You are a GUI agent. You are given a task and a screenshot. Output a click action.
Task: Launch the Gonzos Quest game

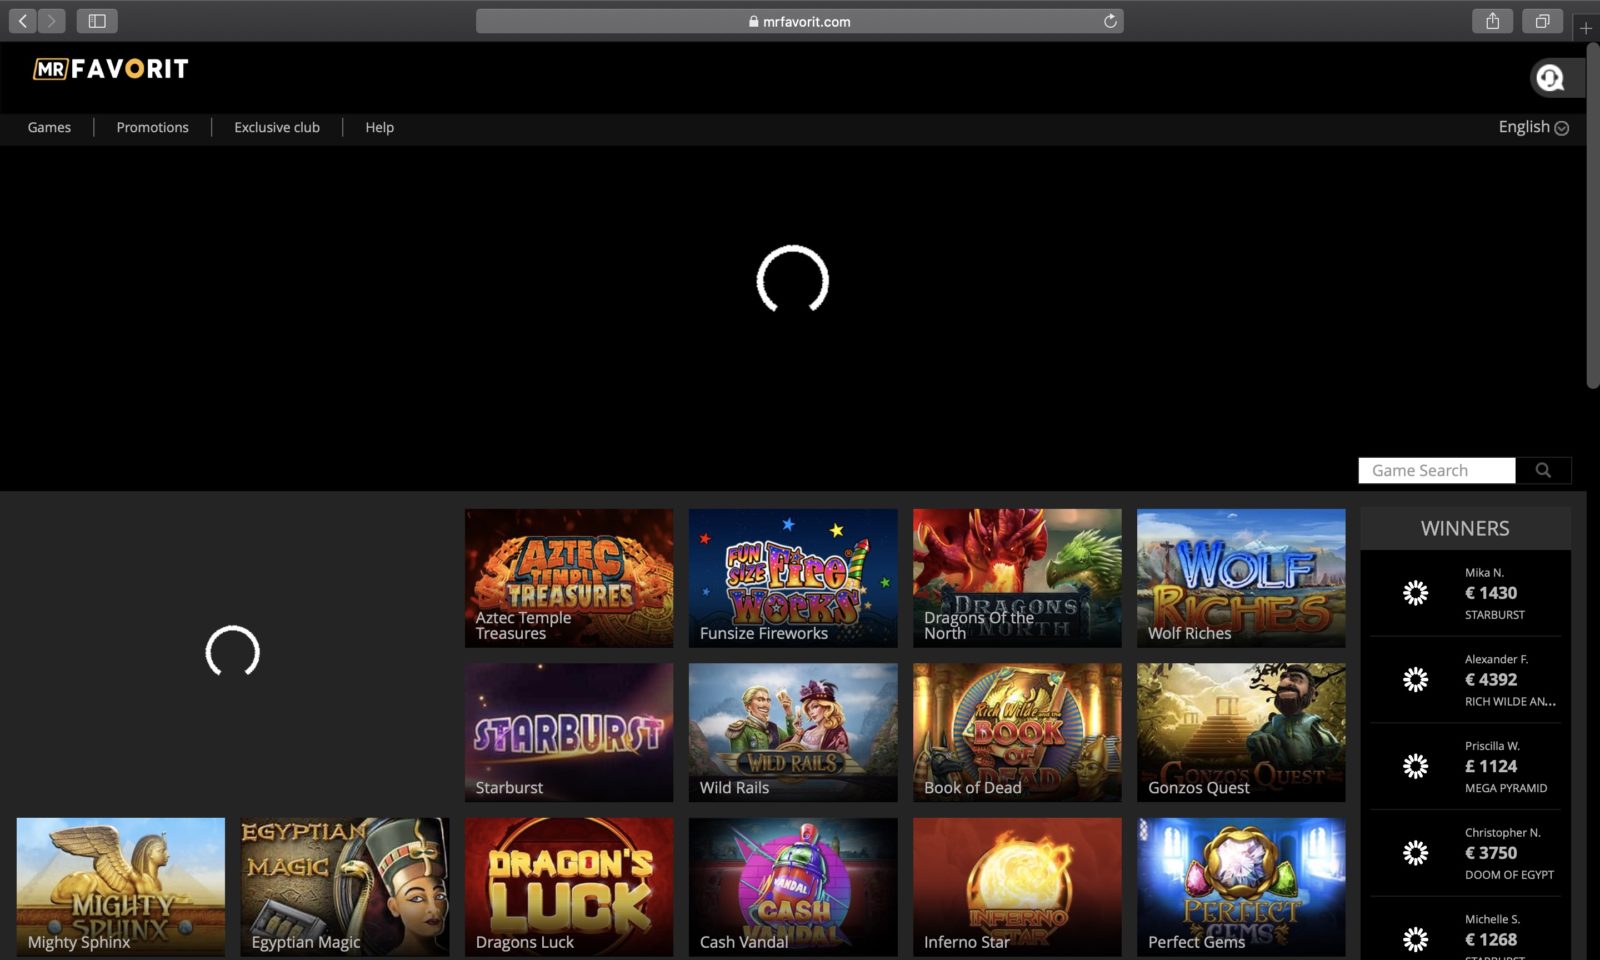[x=1240, y=730]
